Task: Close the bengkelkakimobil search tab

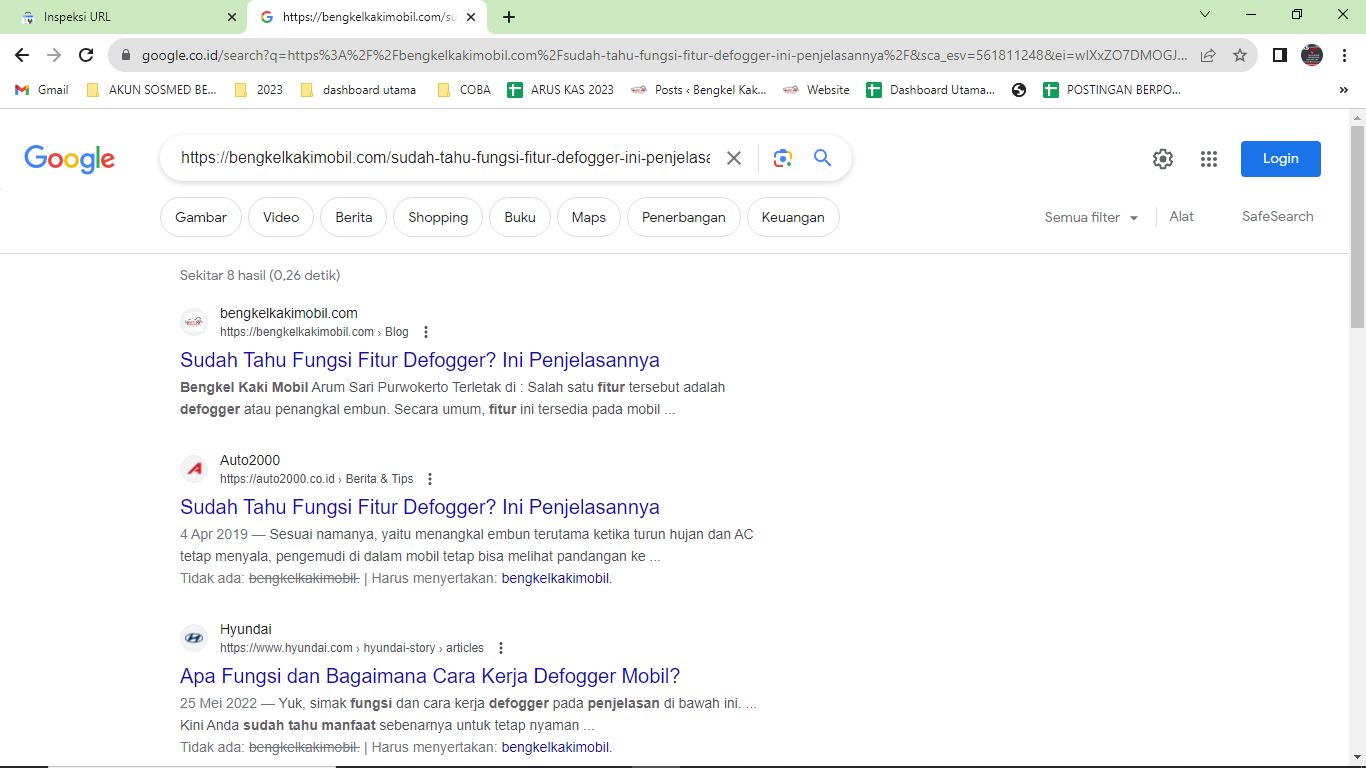Action: click(x=471, y=17)
